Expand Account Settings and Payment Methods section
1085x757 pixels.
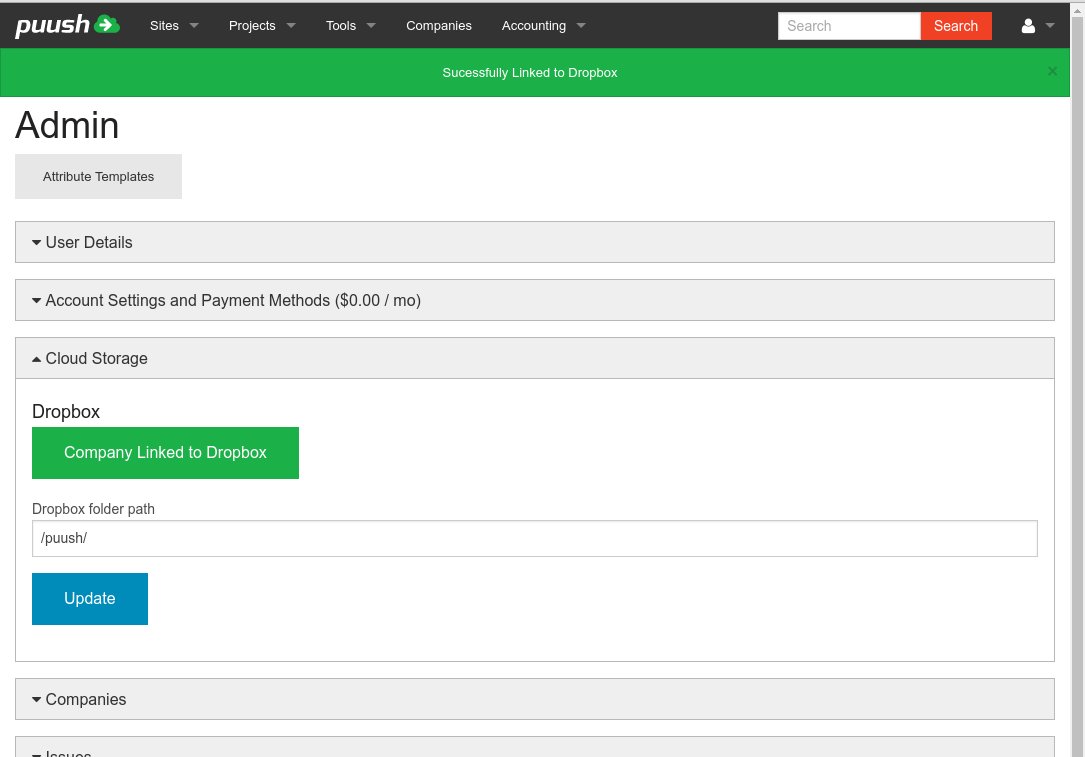tap(232, 300)
